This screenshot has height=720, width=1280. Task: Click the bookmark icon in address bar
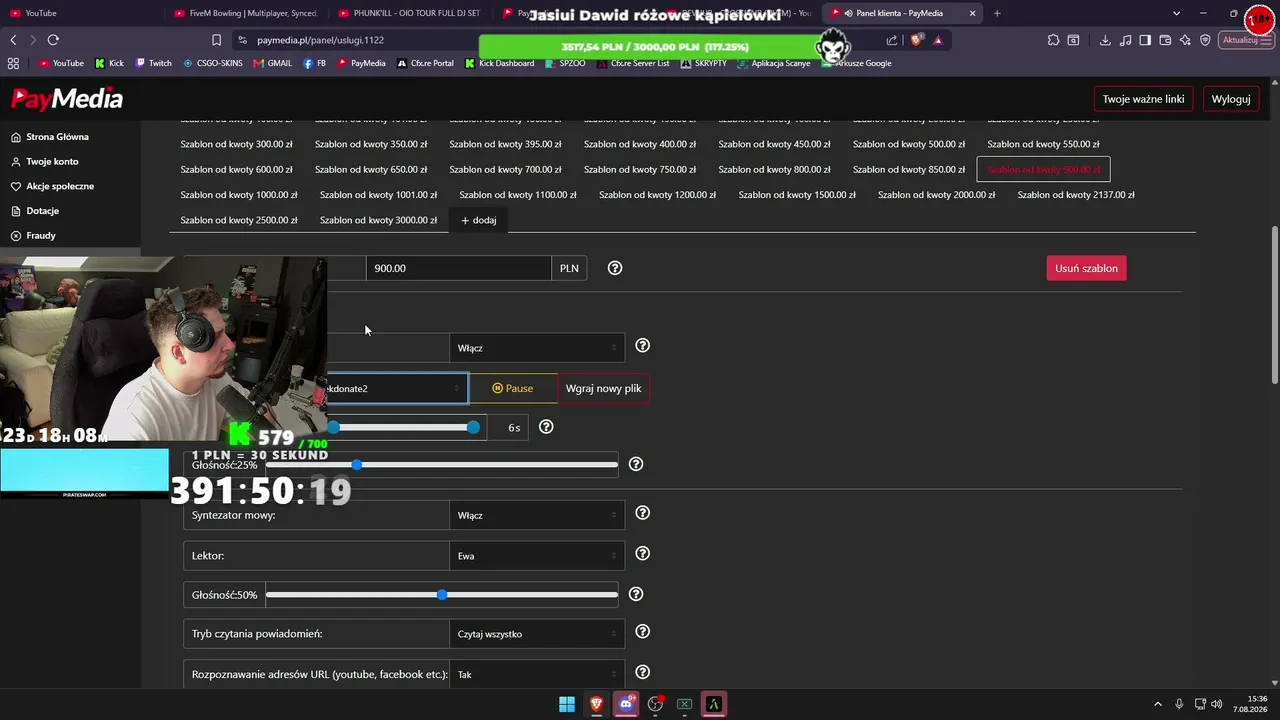point(216,40)
